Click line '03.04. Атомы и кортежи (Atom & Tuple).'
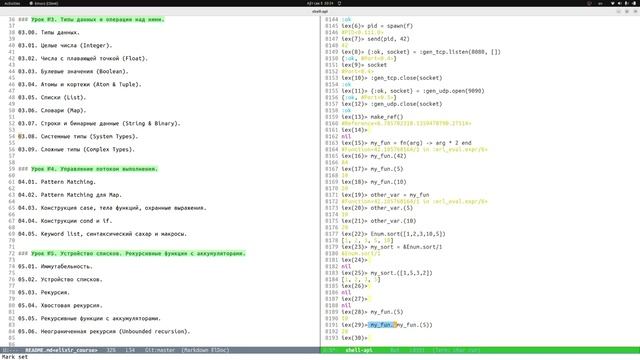Image resolution: width=640 pixels, height=360 pixels. click(80, 84)
